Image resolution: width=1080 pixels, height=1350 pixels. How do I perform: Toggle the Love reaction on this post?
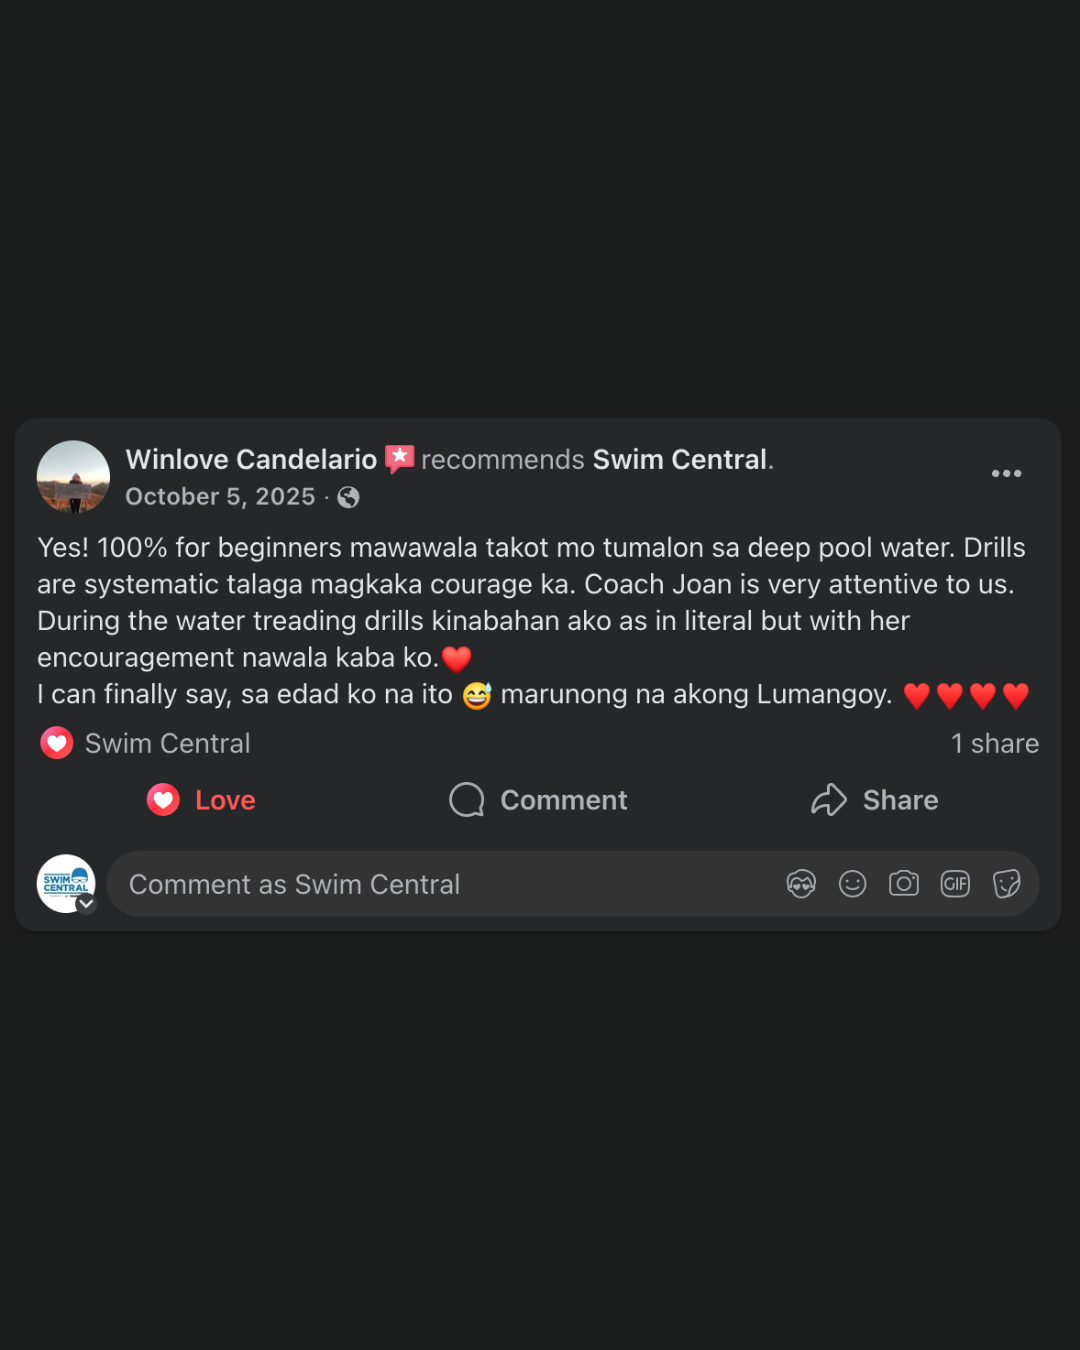pos(202,800)
